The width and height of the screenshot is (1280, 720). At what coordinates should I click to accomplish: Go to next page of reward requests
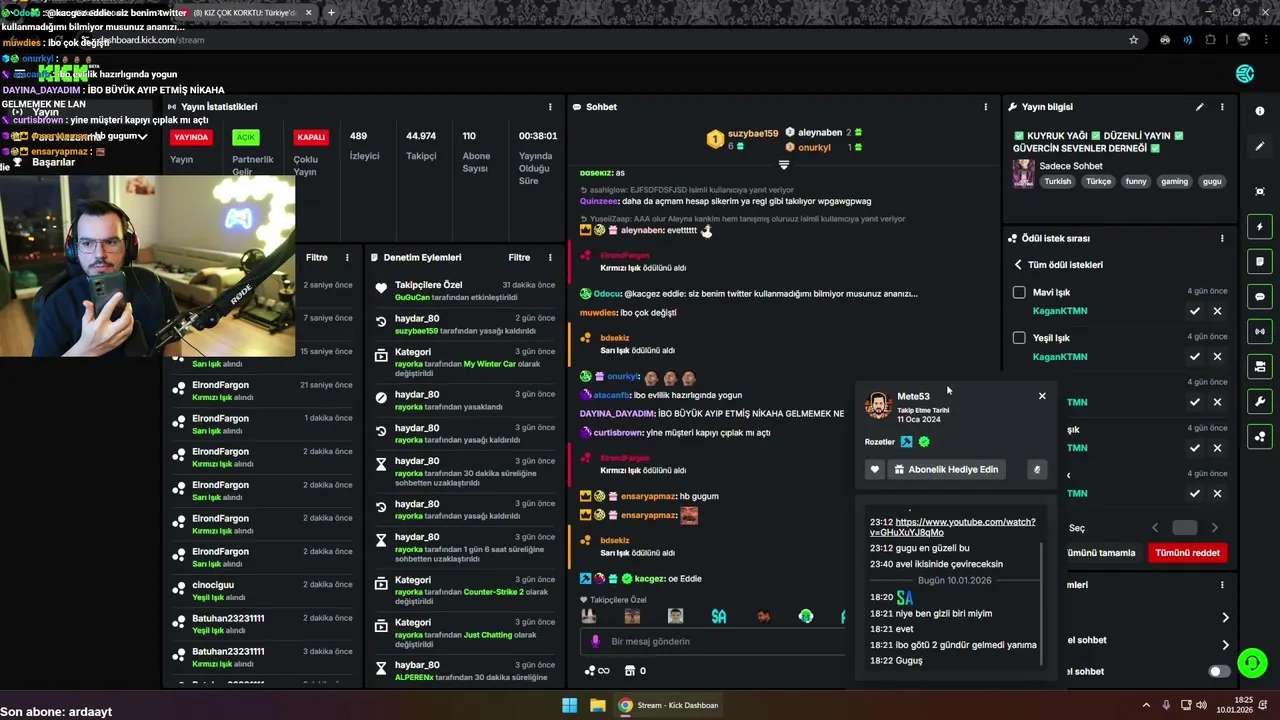pos(1215,528)
